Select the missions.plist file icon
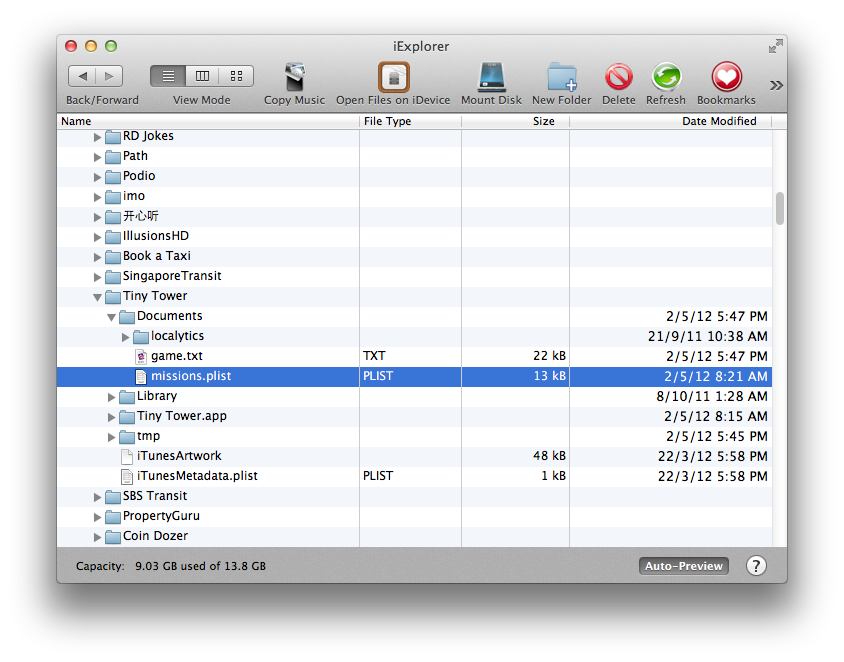This screenshot has width=844, height=662. 141,376
